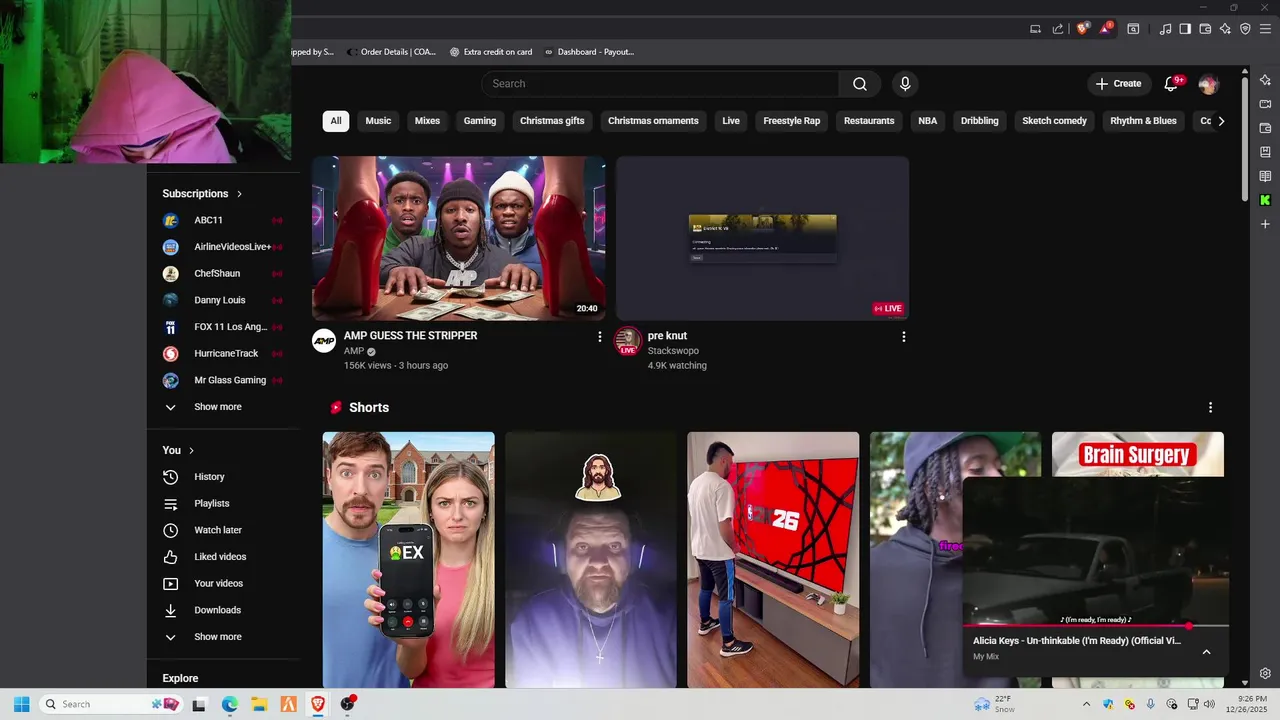Click the YouTube search magnifier button
1280x720 pixels.
tap(860, 84)
